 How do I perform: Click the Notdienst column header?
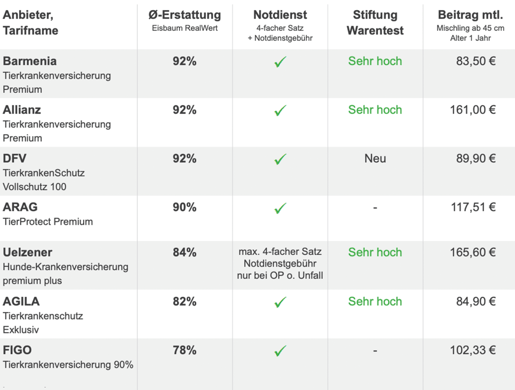[280, 15]
